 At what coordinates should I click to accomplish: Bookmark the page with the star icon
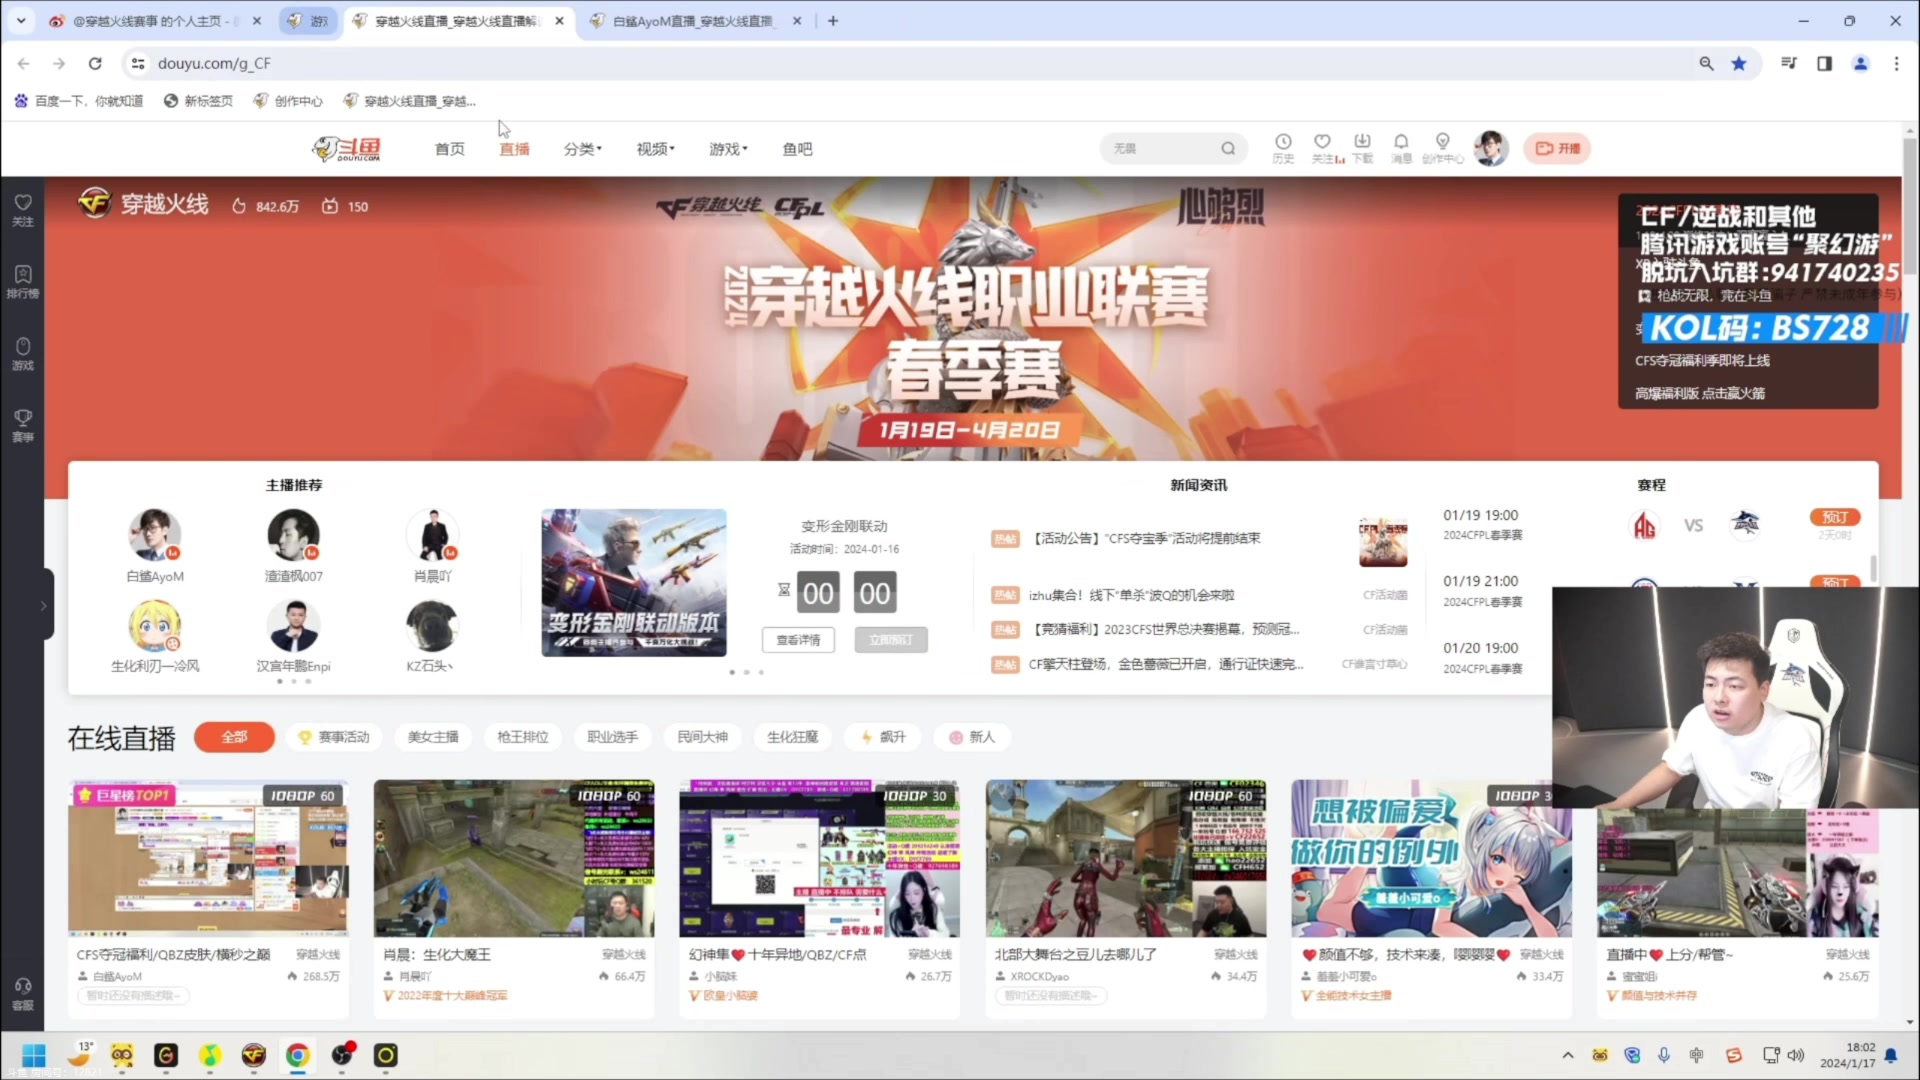(x=1739, y=63)
